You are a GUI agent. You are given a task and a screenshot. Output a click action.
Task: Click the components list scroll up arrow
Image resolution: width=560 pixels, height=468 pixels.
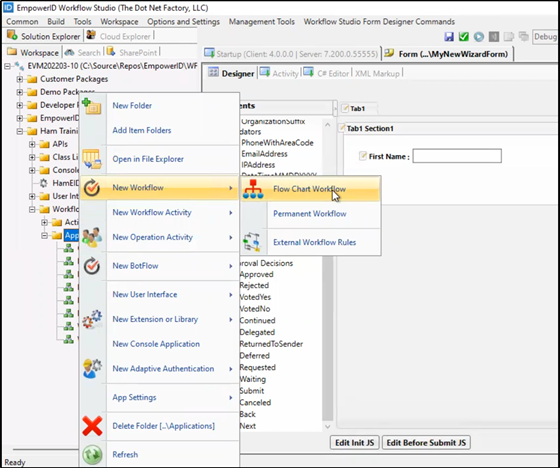328,125
